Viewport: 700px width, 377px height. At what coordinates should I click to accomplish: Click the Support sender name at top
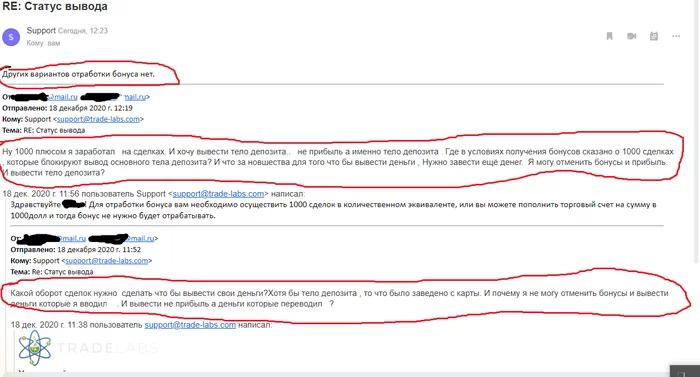[x=41, y=30]
